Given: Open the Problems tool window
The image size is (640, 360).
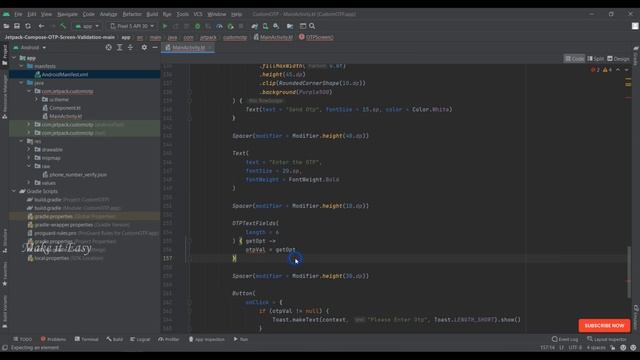Looking at the screenshot, I should [53, 339].
